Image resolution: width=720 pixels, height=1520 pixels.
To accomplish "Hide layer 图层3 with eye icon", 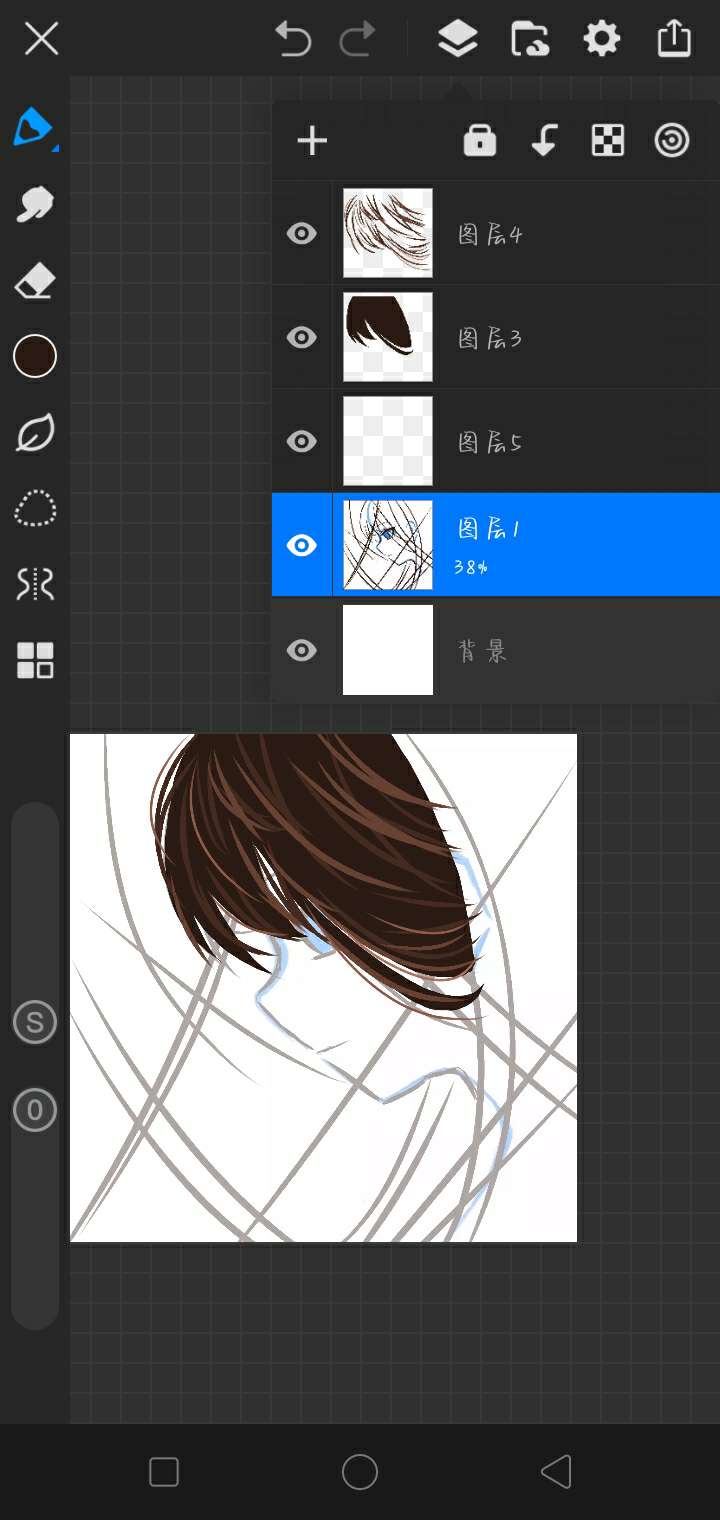I will point(301,338).
